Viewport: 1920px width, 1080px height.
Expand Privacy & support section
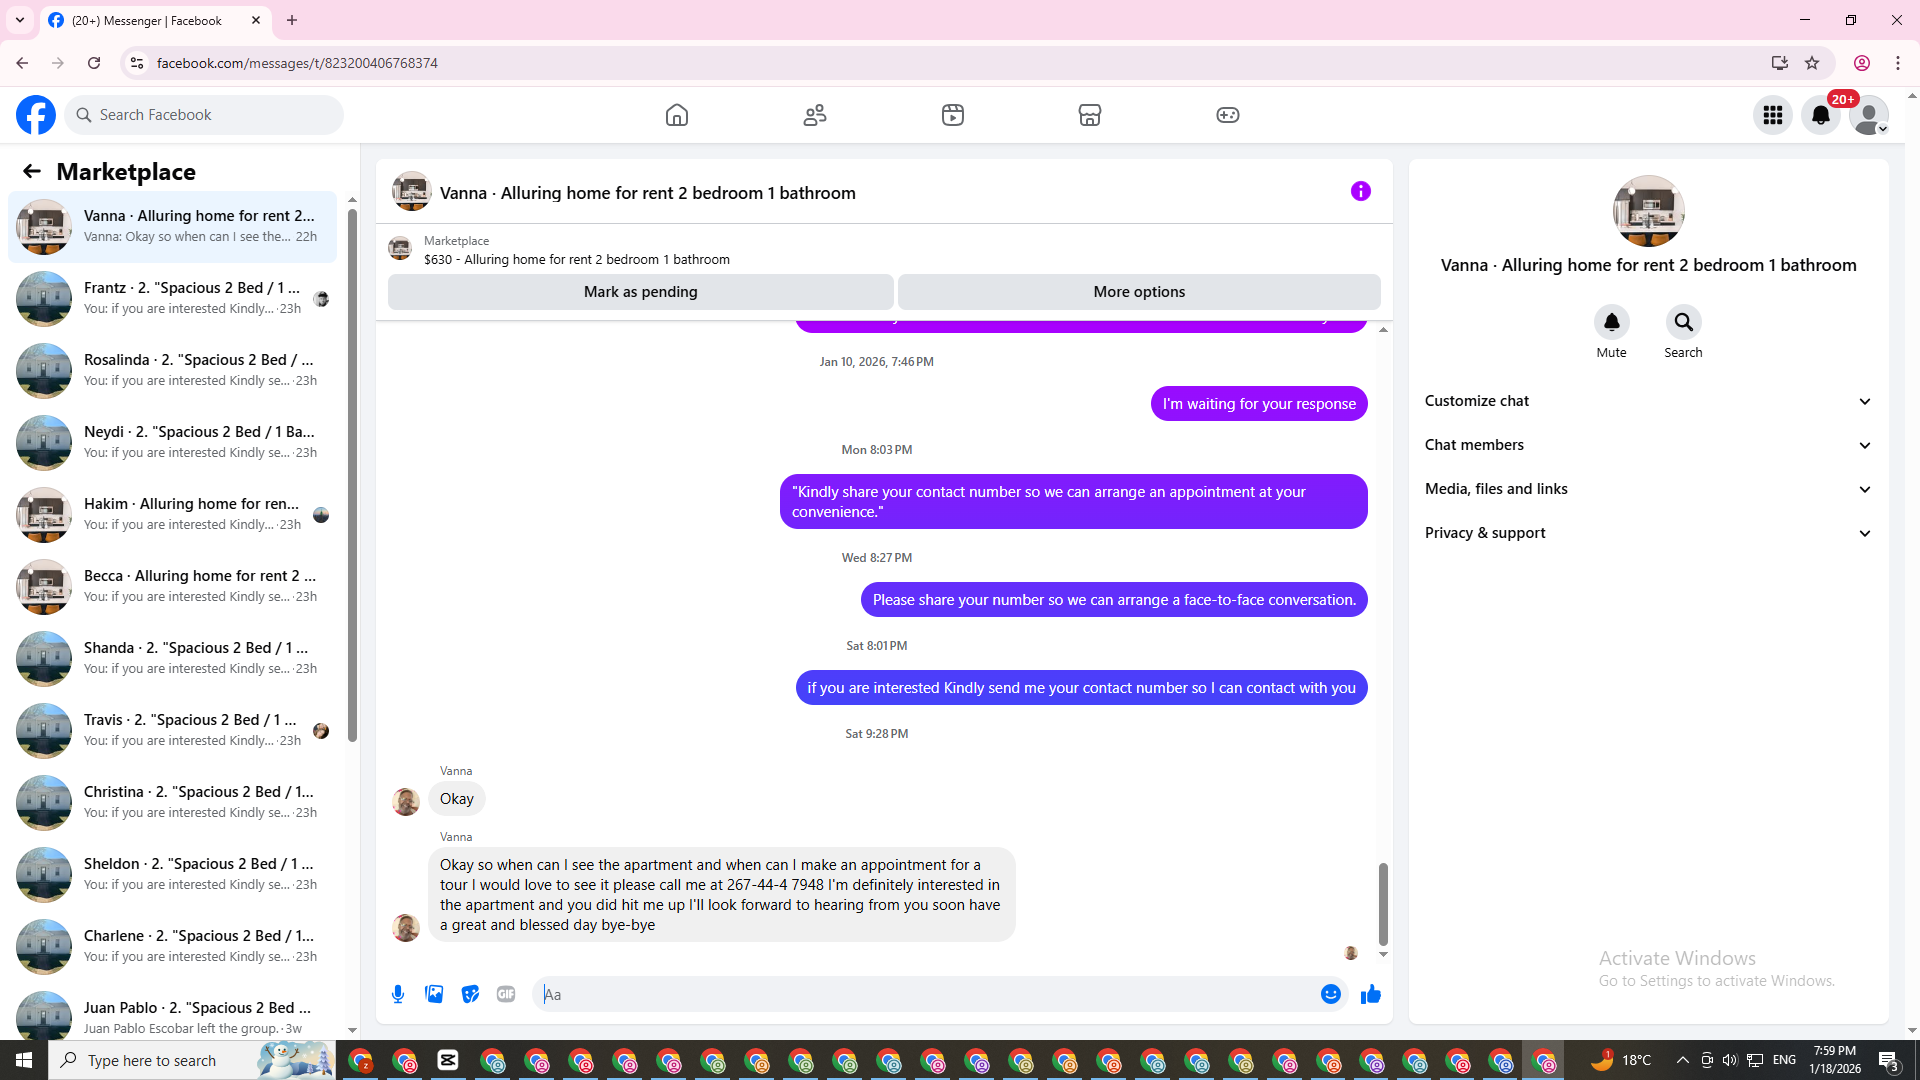[x=1648, y=533]
